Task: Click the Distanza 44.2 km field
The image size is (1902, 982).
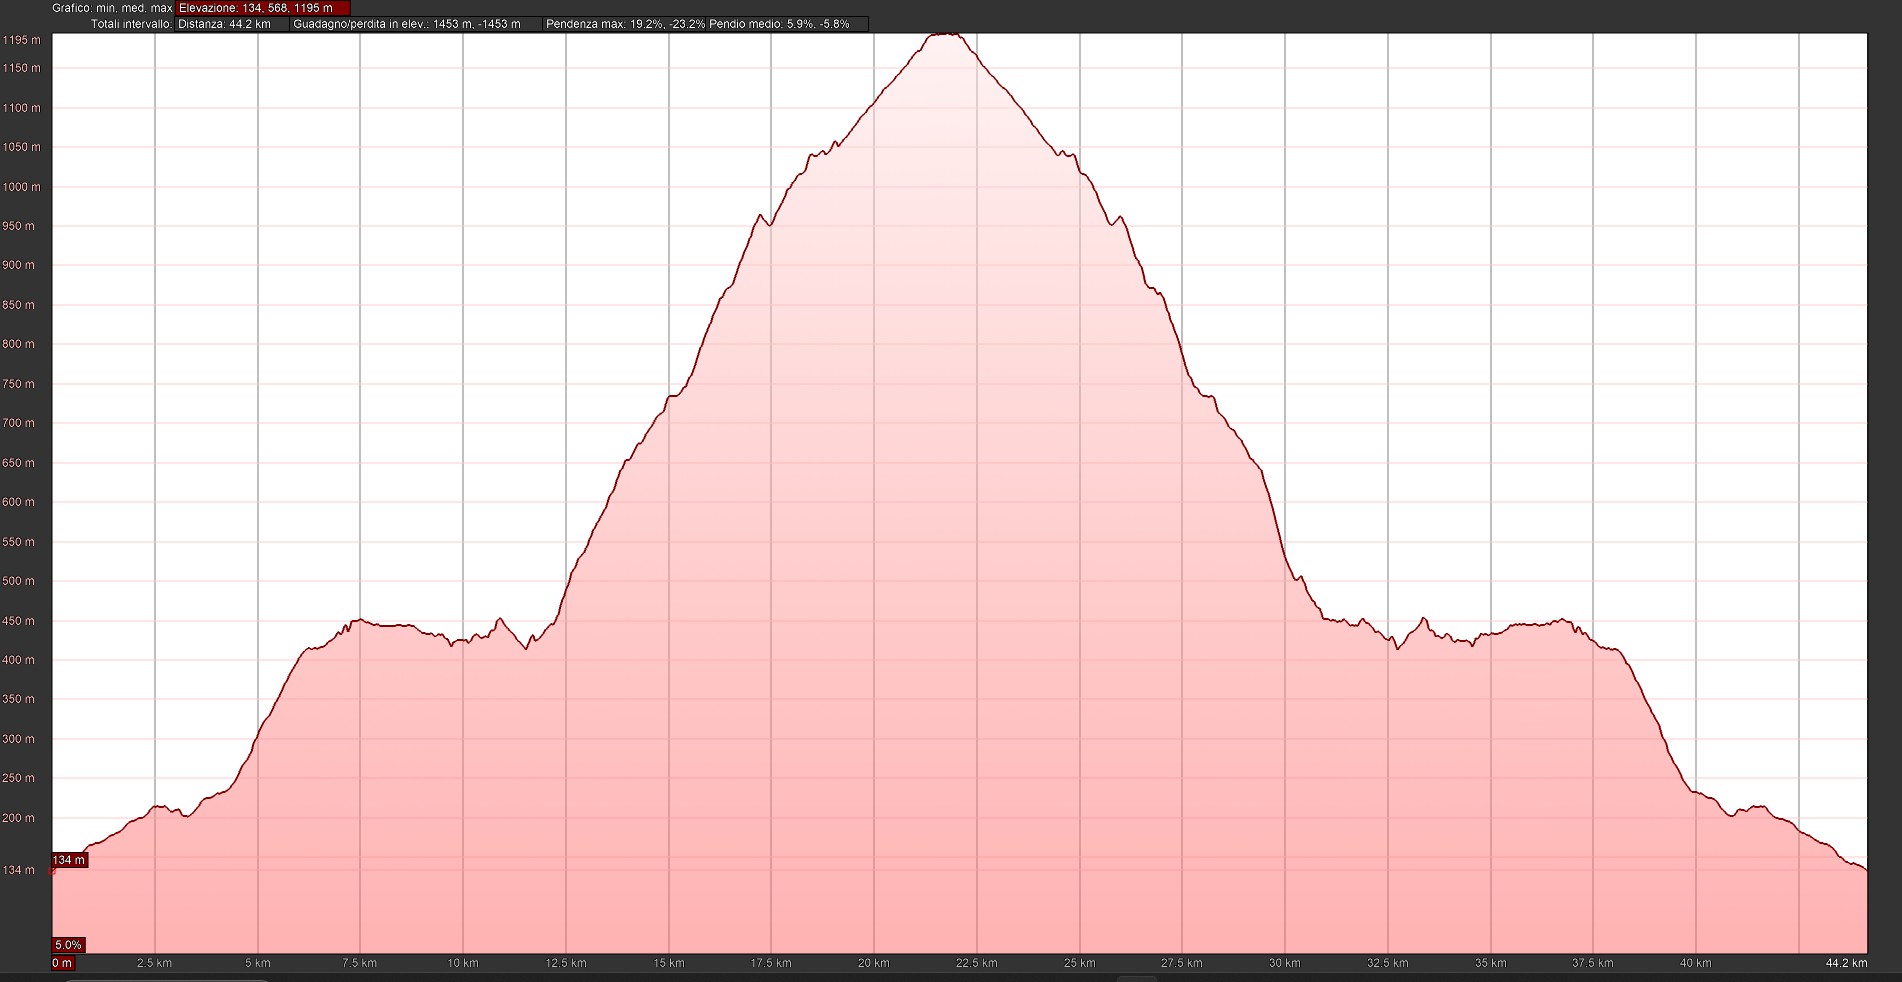Action: 230,24
